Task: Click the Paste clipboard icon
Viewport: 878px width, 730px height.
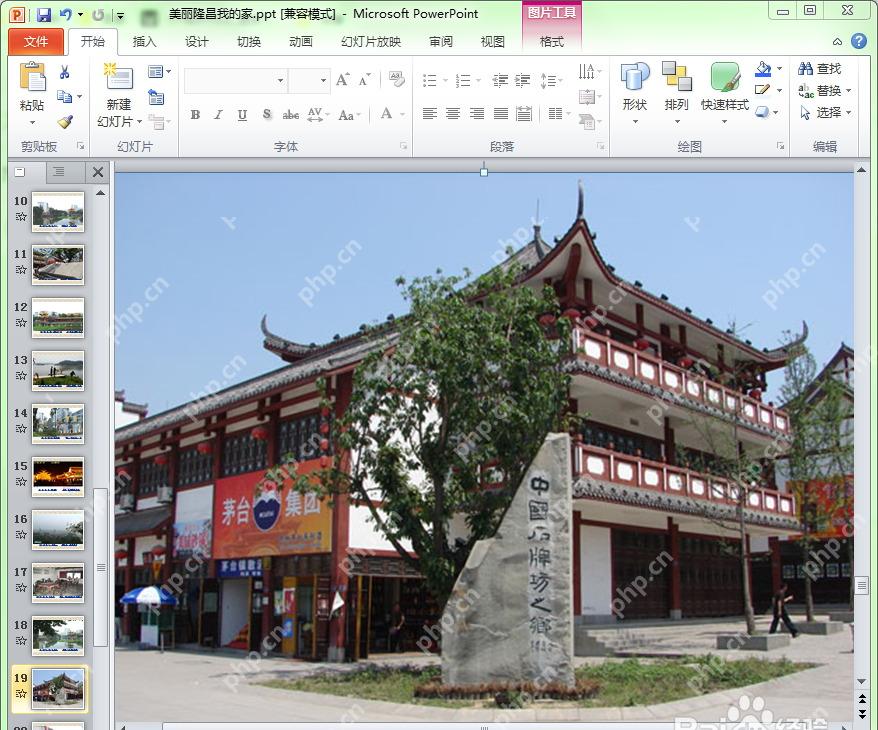Action: [32, 77]
